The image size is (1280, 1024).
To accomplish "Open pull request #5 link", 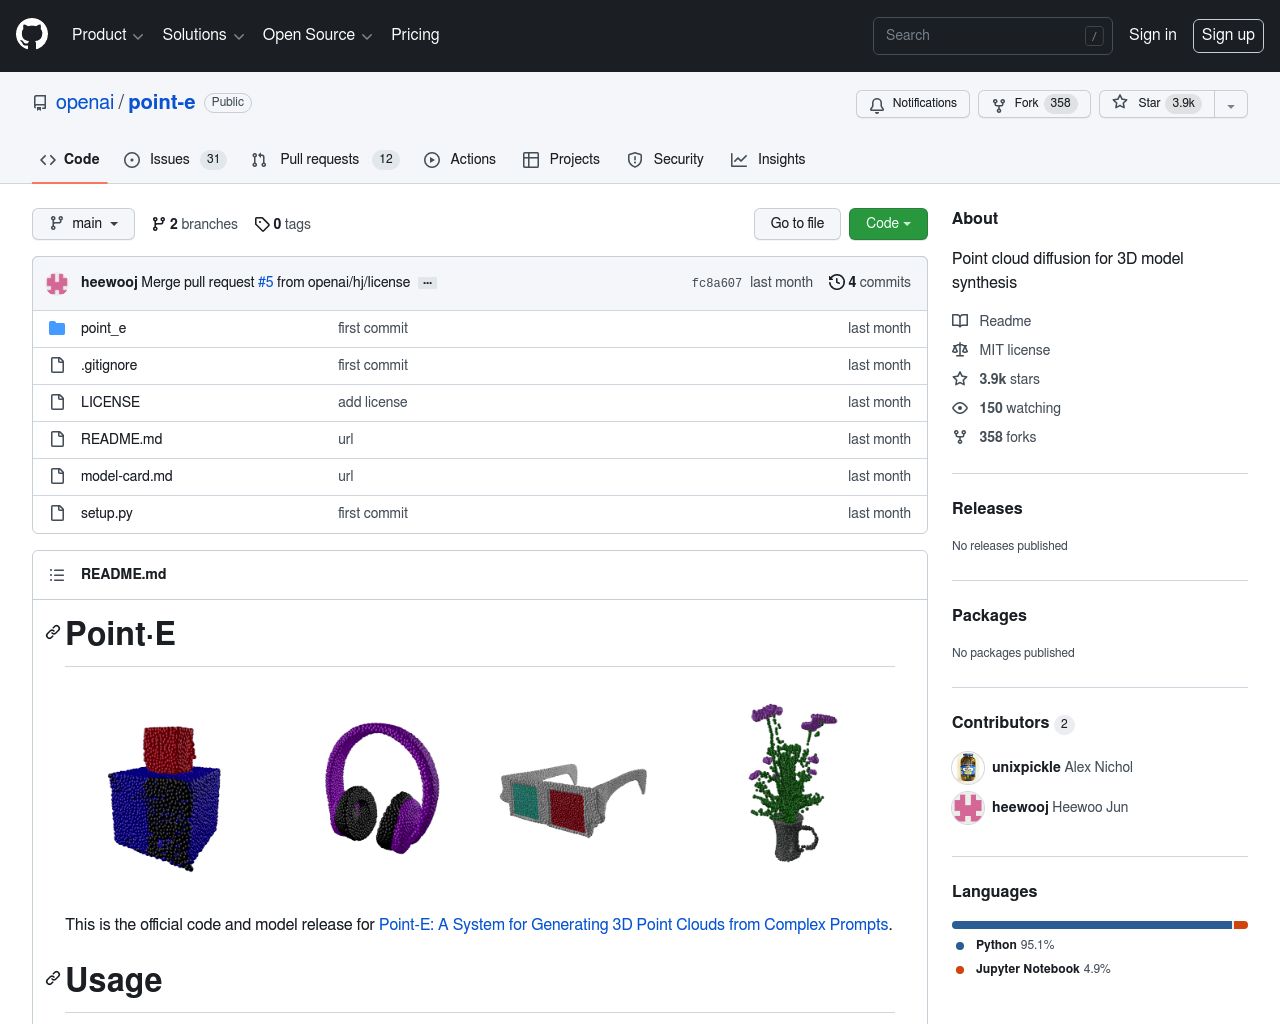I will pos(265,283).
